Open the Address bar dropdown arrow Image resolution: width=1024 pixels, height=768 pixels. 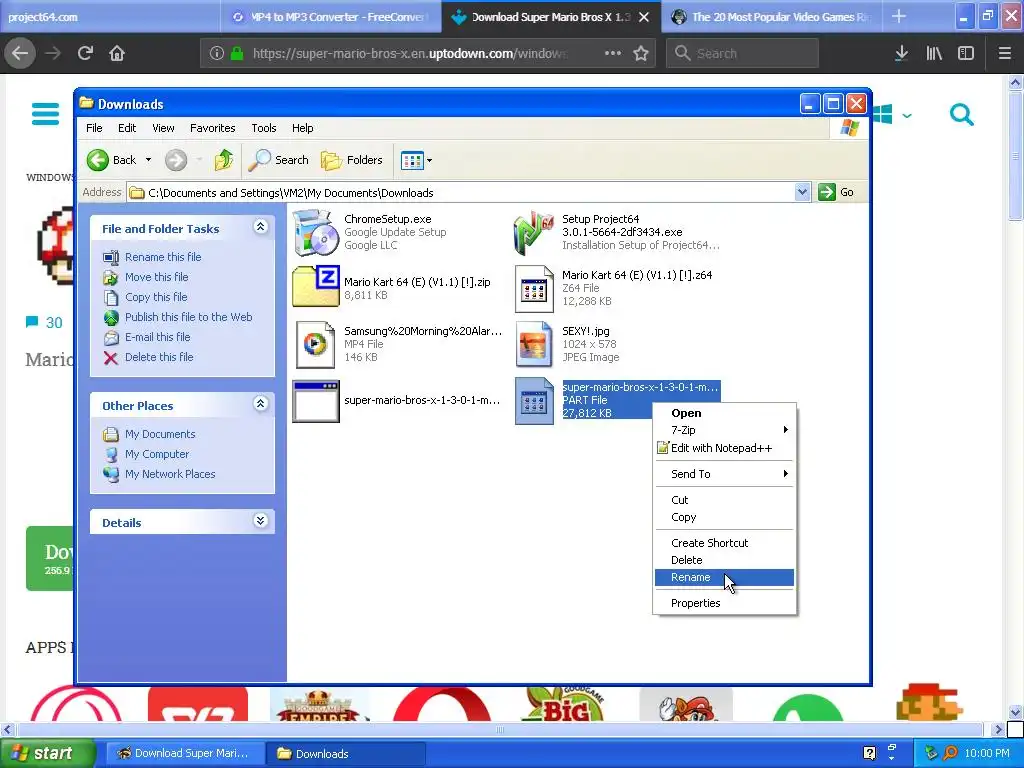[x=802, y=192]
